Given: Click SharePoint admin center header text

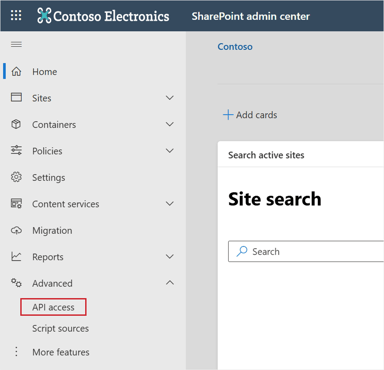Looking at the screenshot, I should [x=251, y=16].
